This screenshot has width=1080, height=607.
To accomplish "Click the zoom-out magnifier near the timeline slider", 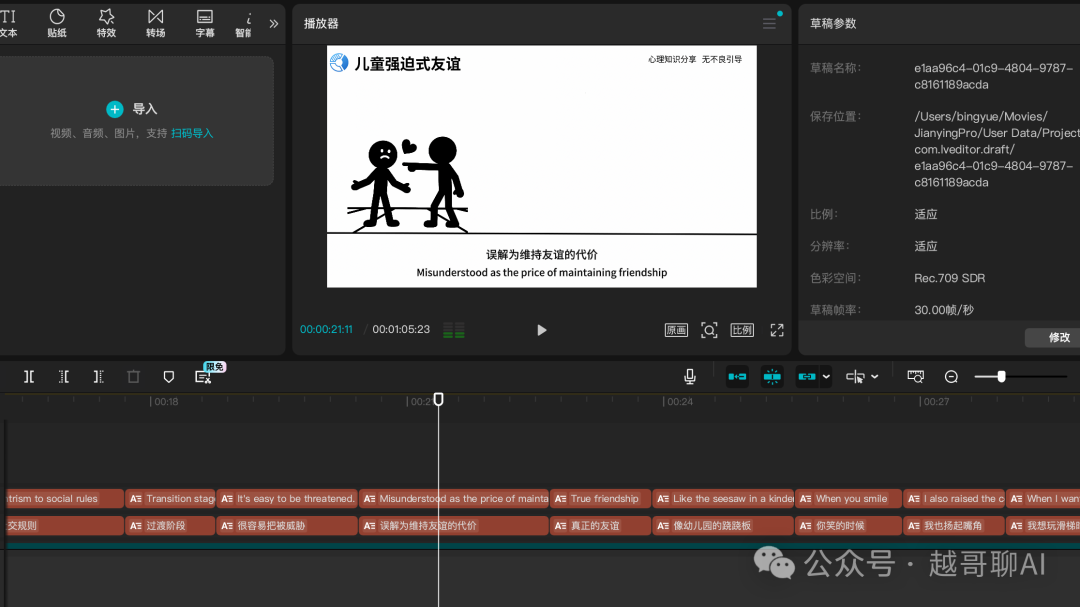I will pos(950,377).
